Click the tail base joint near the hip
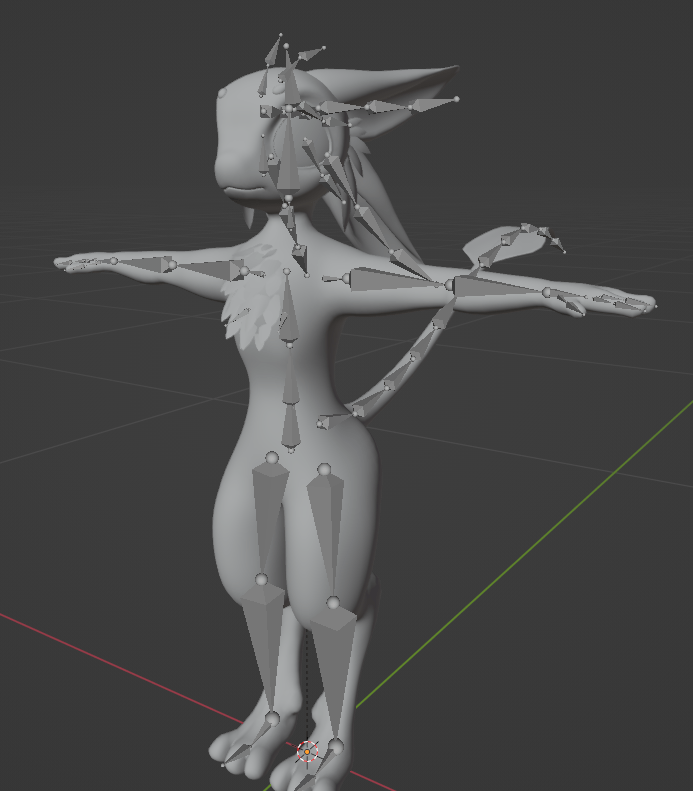This screenshot has height=791, width=693. [x=323, y=424]
